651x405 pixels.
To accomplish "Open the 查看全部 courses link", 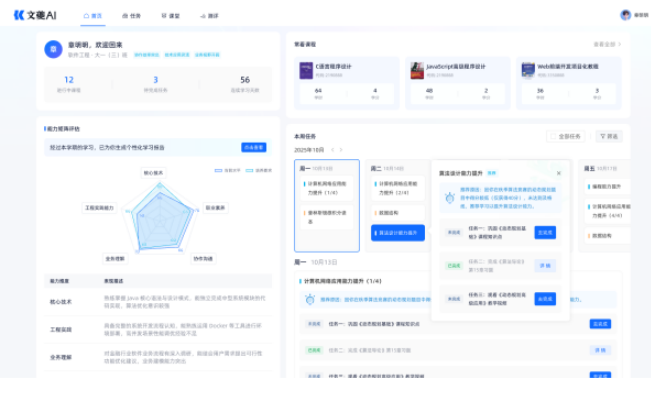I will point(607,44).
